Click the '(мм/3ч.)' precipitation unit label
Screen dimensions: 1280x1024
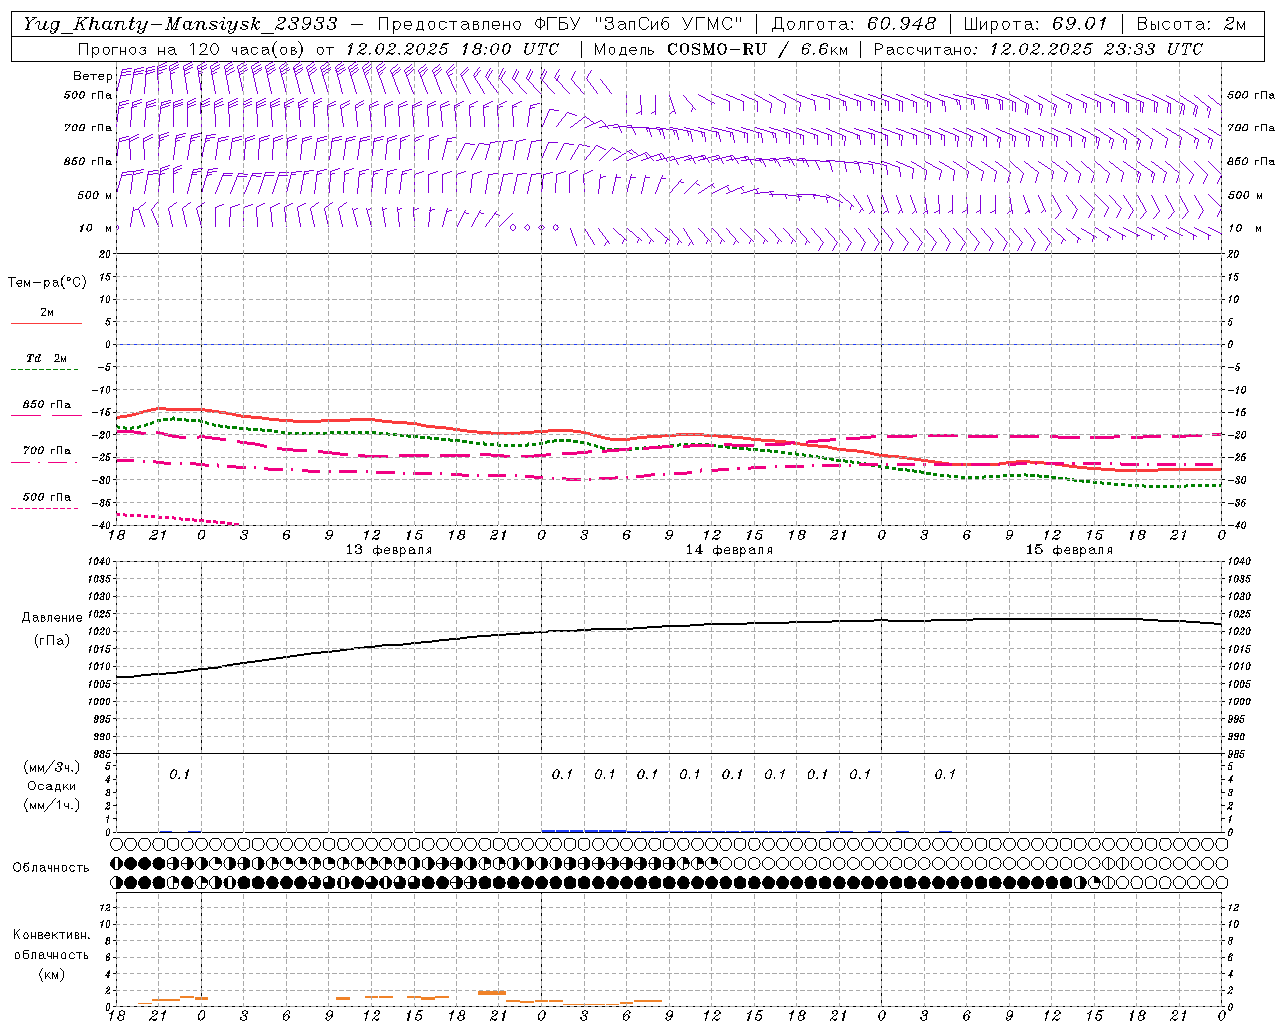(x=51, y=767)
